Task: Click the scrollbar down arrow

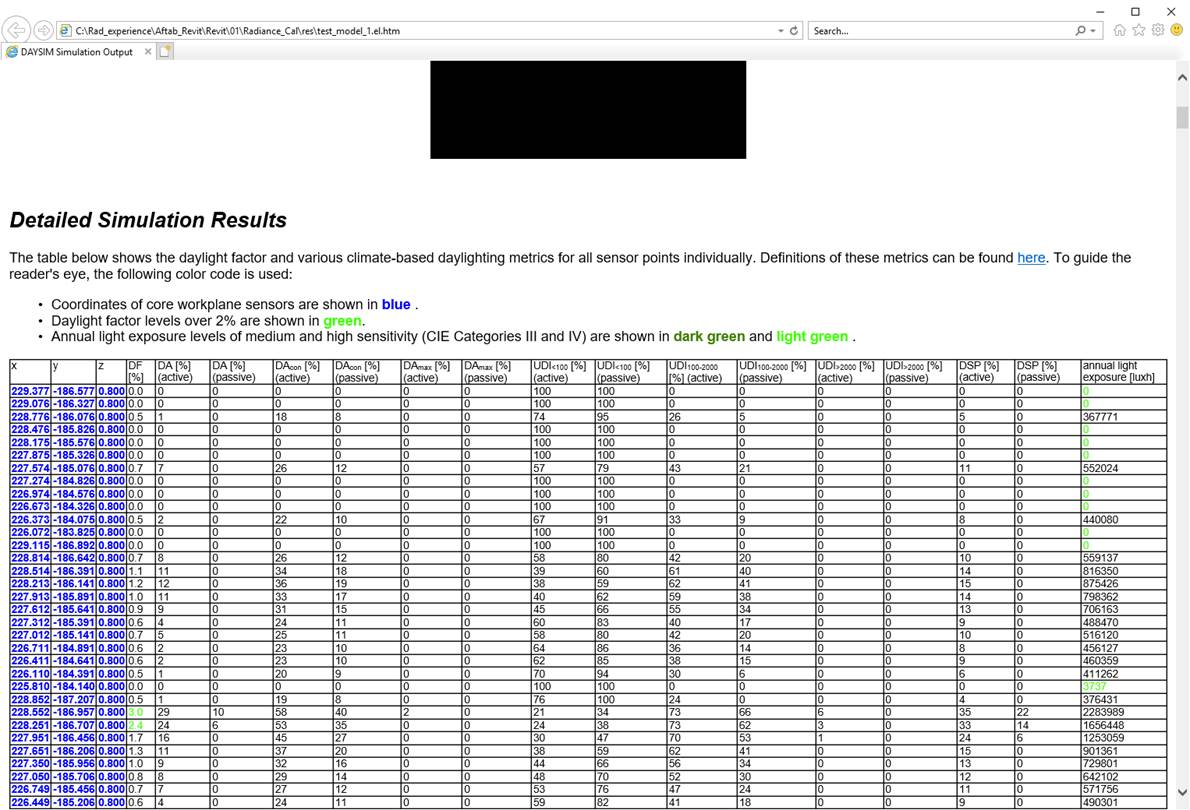Action: coord(1182,792)
